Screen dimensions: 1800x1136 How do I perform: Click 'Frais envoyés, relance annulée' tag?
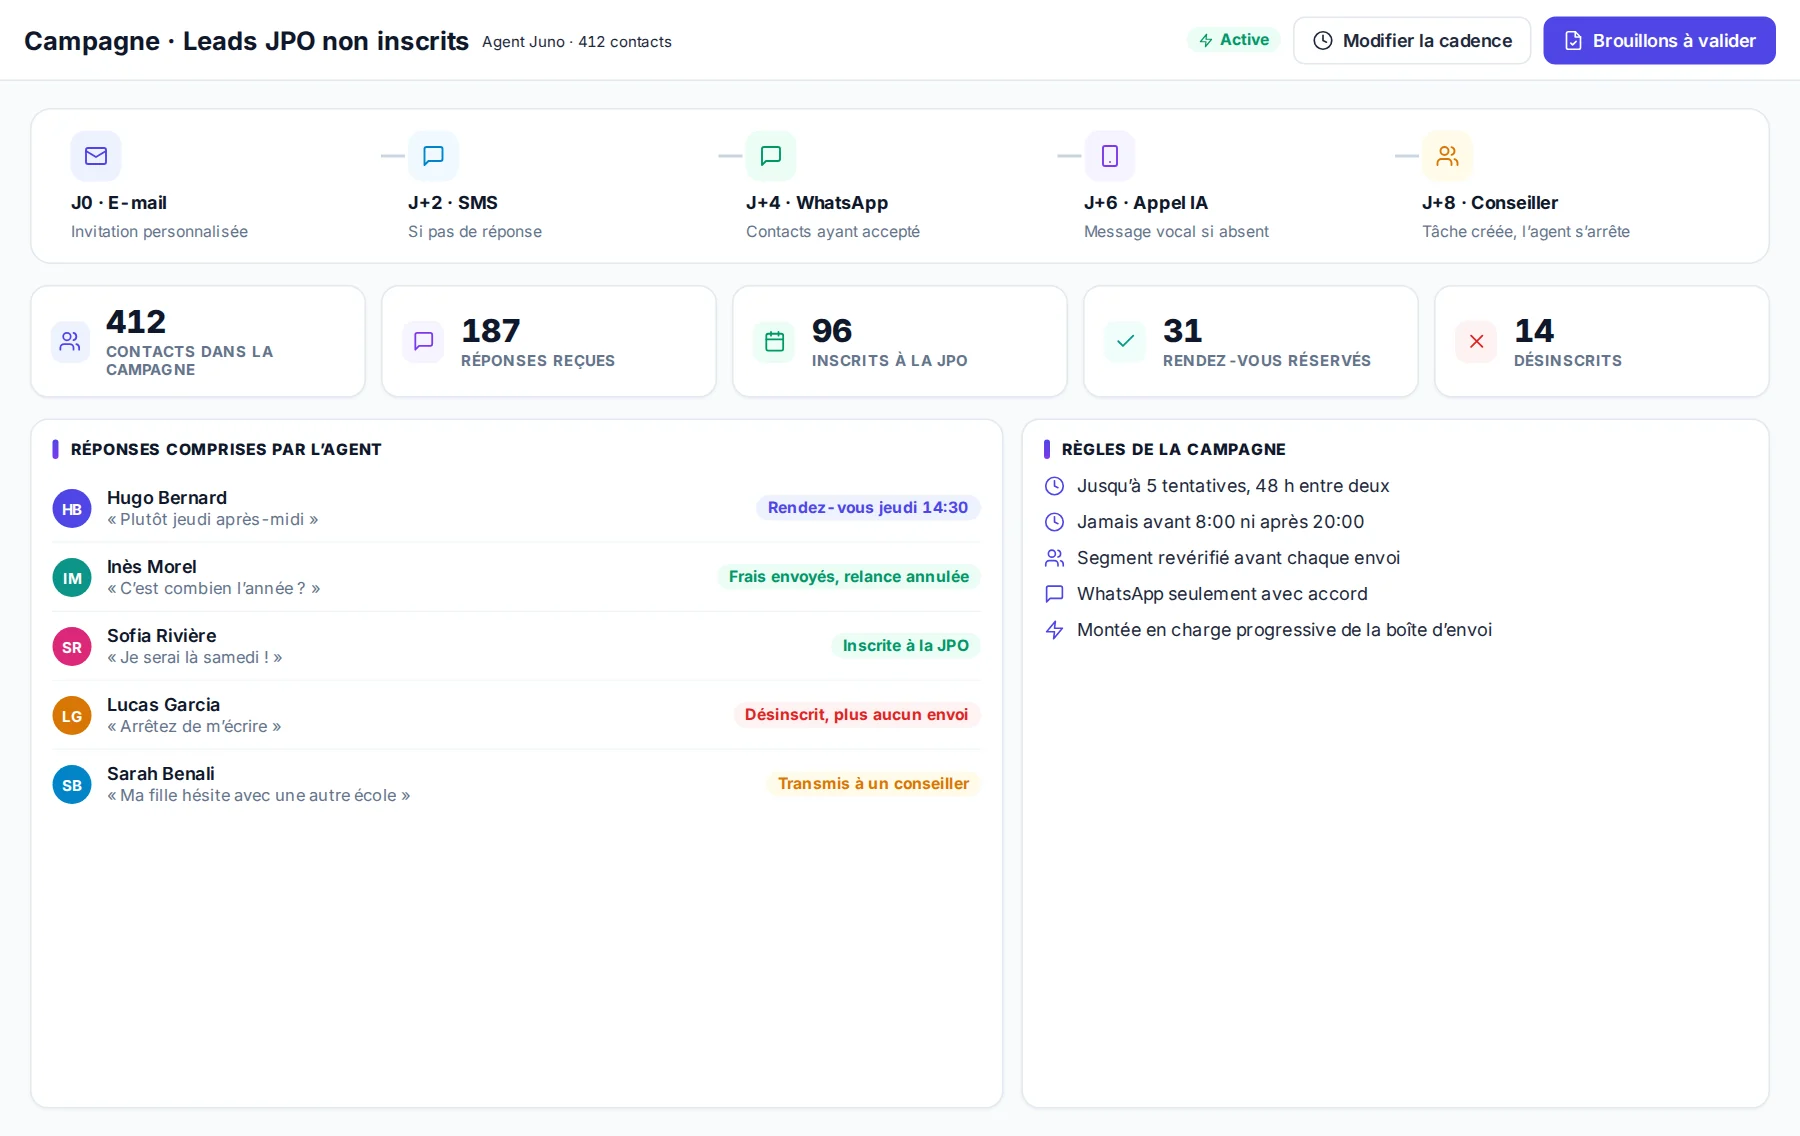849,577
